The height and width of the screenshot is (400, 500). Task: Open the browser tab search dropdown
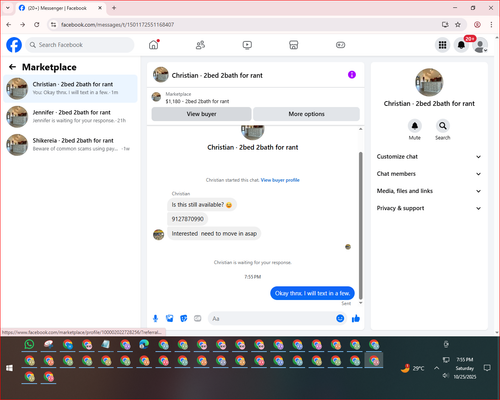click(x=8, y=8)
